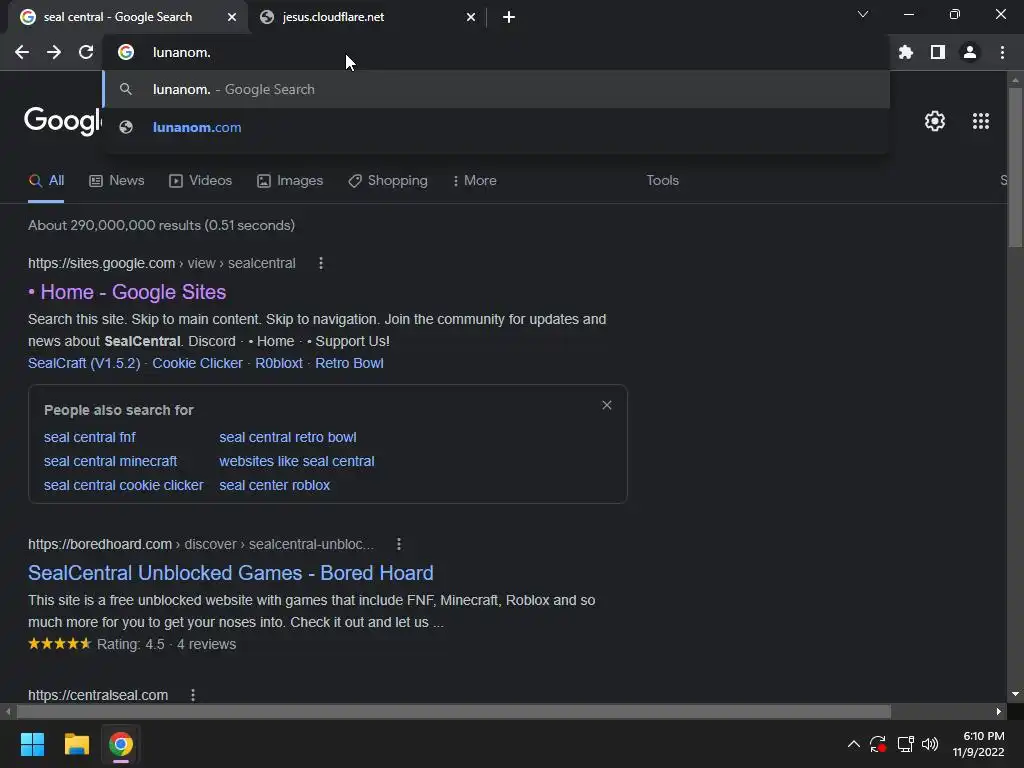1024x768 pixels.
Task: Open Google quick settings gear
Action: (935, 121)
